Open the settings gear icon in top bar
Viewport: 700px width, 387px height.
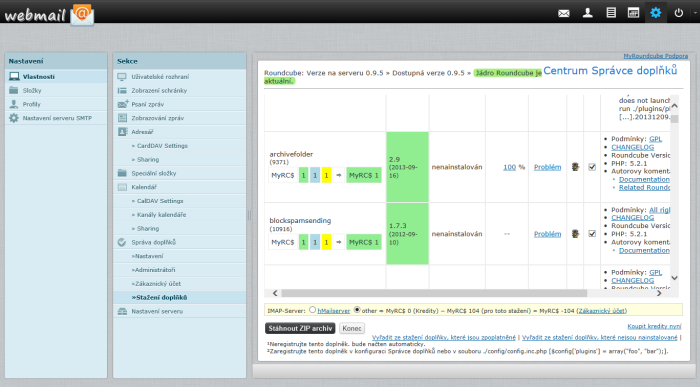655,12
